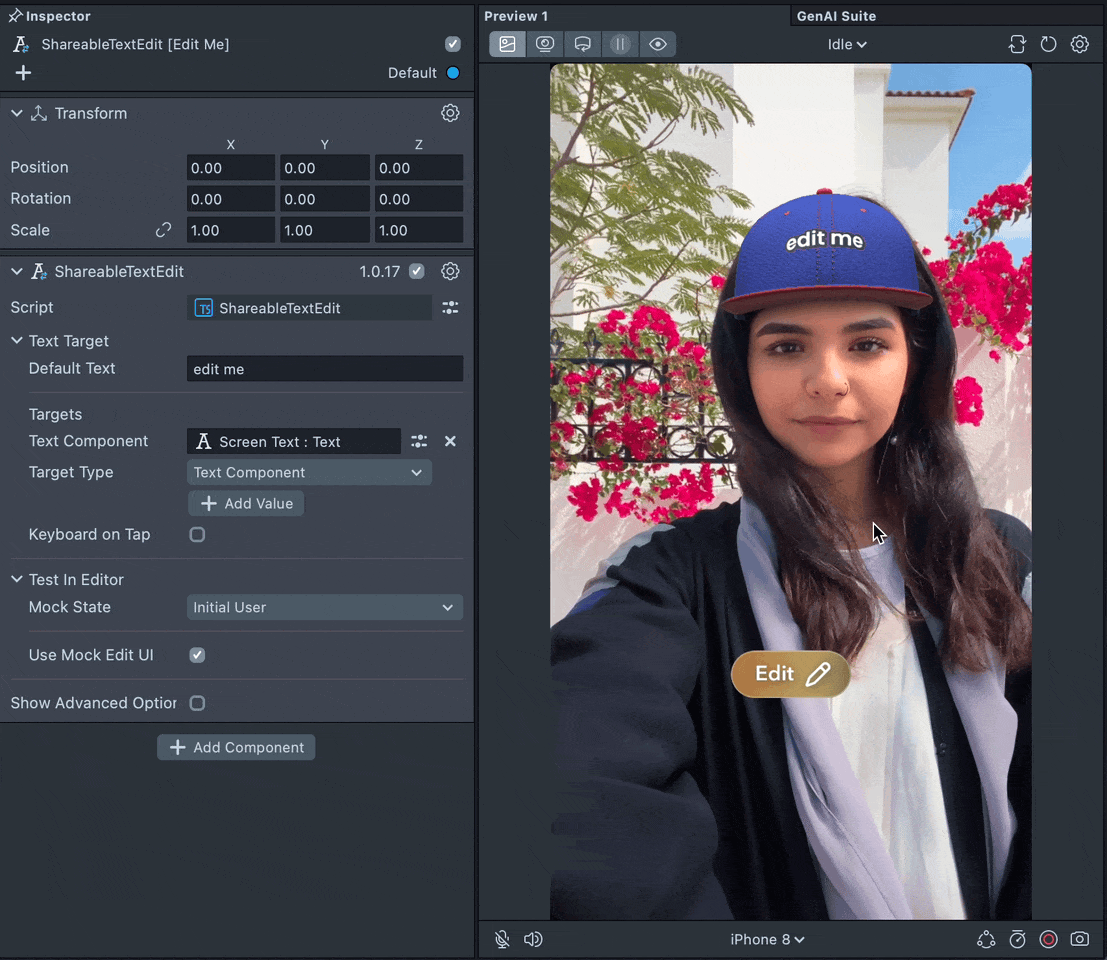1107x960 pixels.
Task: Select the Preview 1 tab
Action: [x=516, y=16]
